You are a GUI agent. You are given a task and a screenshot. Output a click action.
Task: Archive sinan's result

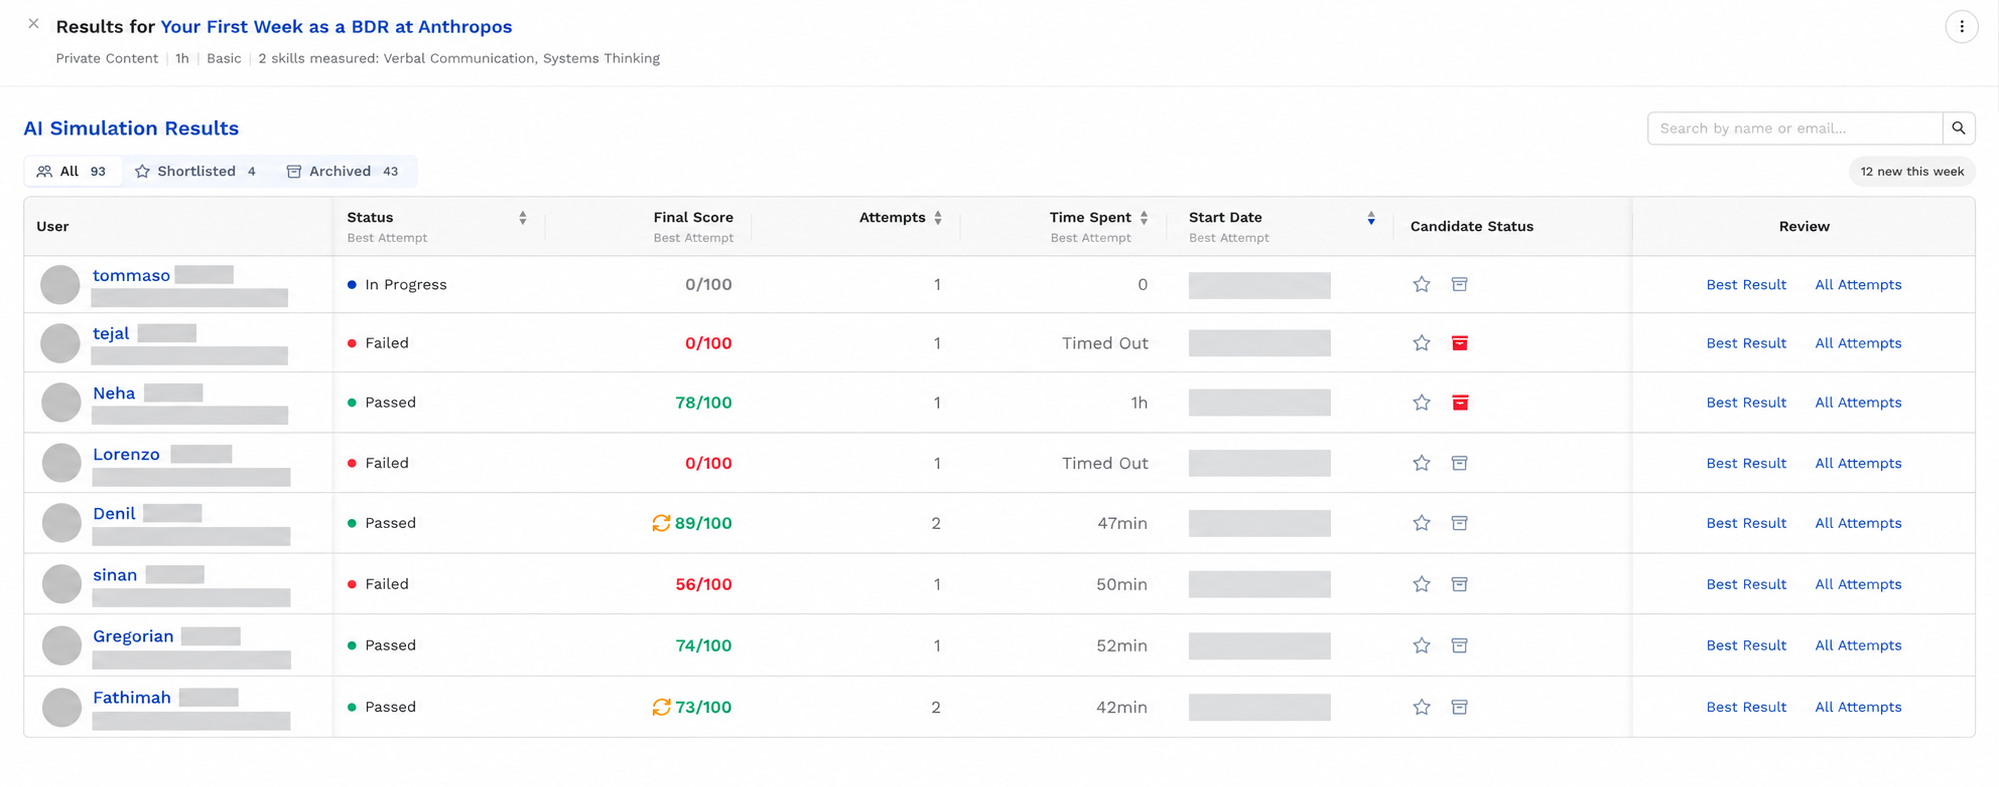[x=1459, y=584]
